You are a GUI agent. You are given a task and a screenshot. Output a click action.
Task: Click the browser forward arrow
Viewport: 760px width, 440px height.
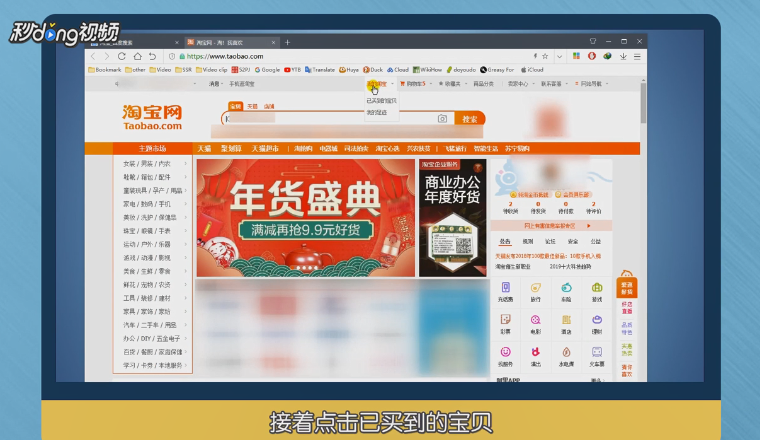click(107, 57)
